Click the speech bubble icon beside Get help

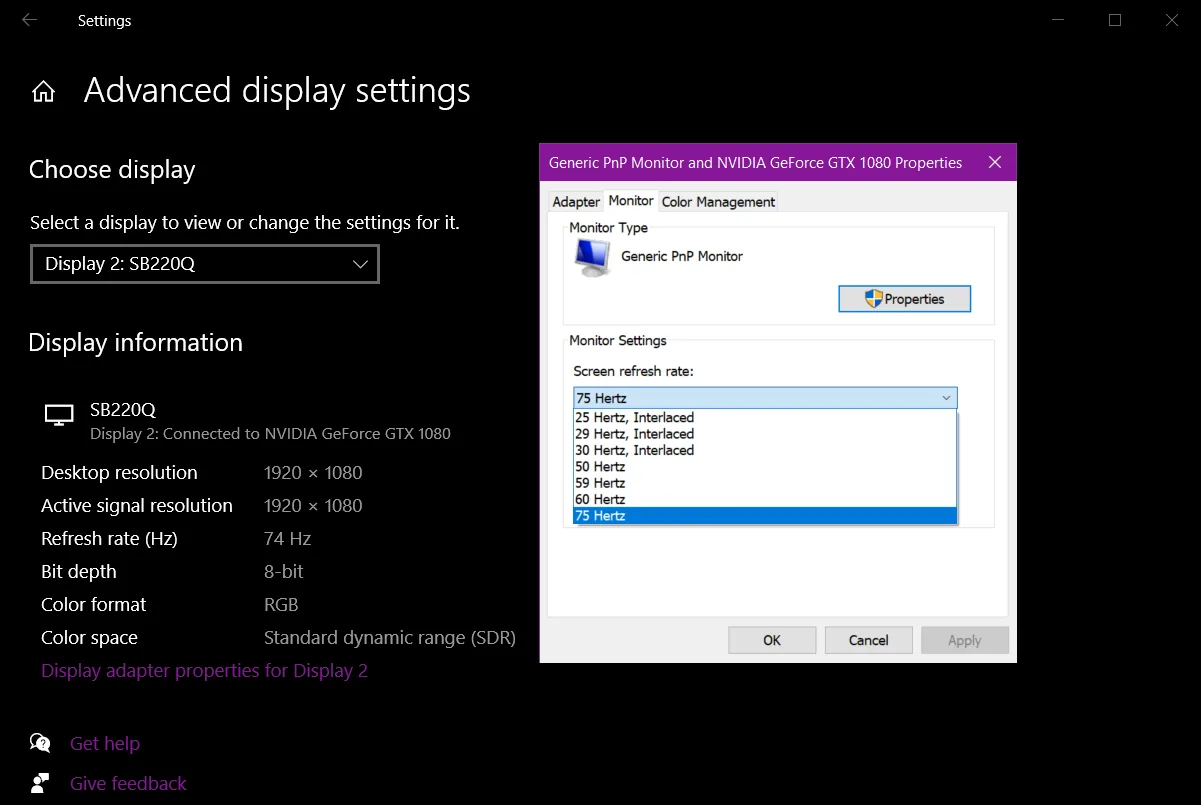coord(40,743)
